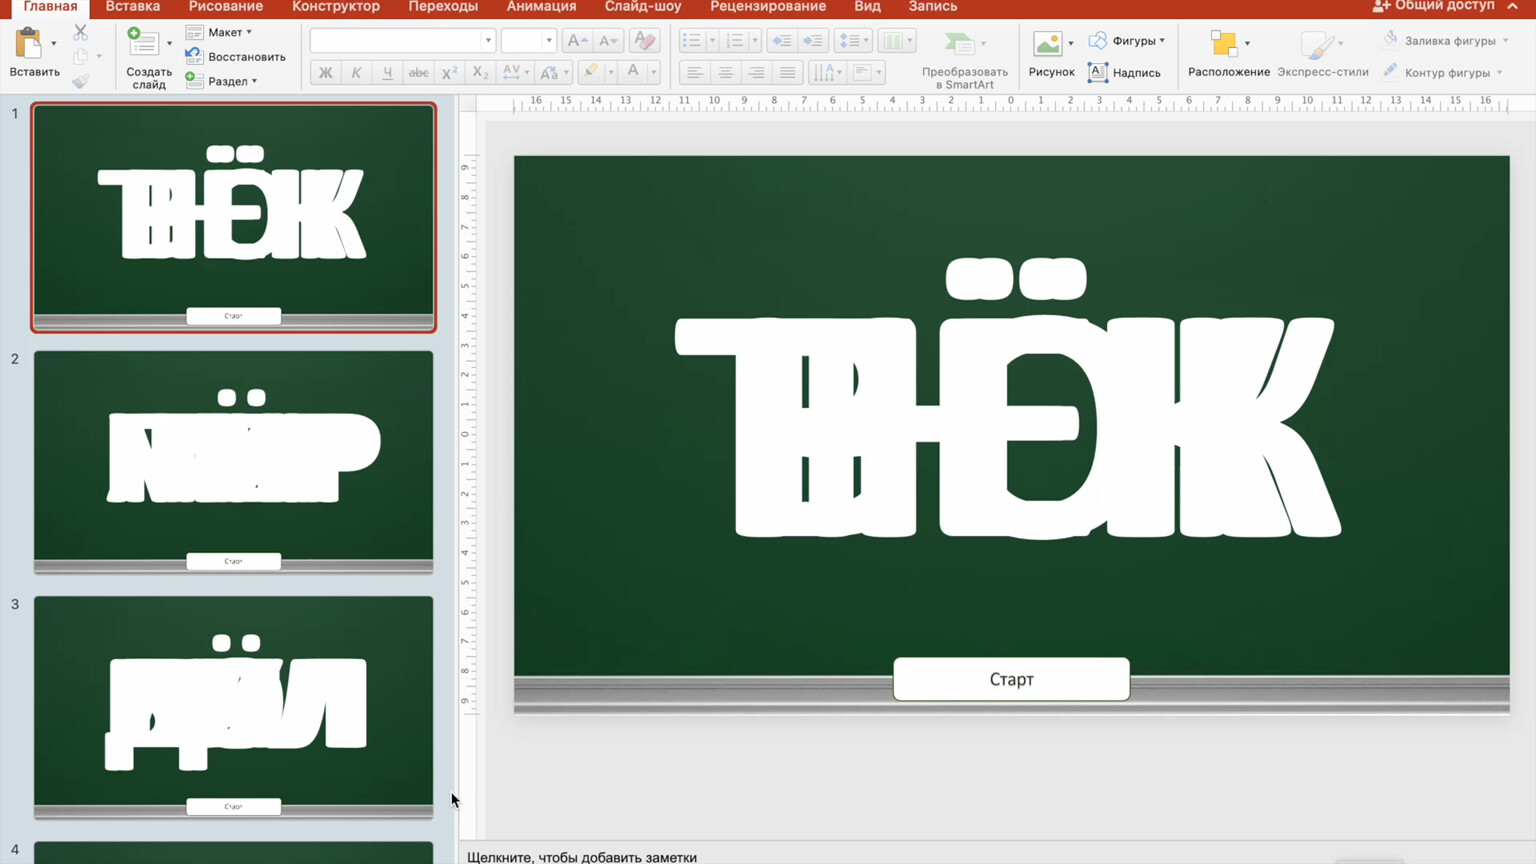This screenshot has height=864, width=1536.
Task: Select slide 2 thumbnail in the panel
Action: pyautogui.click(x=233, y=461)
